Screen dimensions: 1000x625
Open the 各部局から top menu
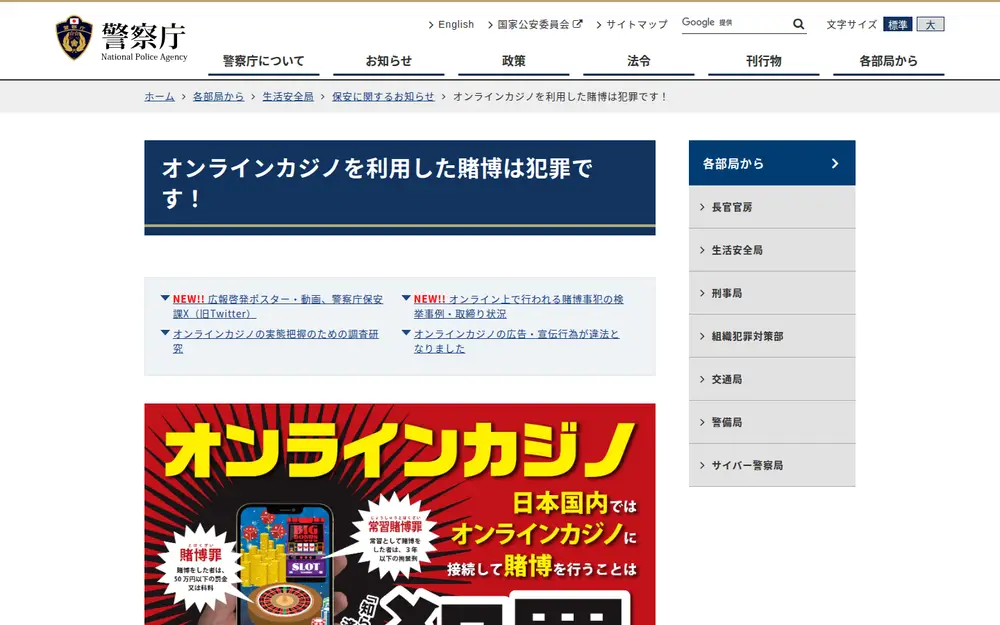coord(888,61)
